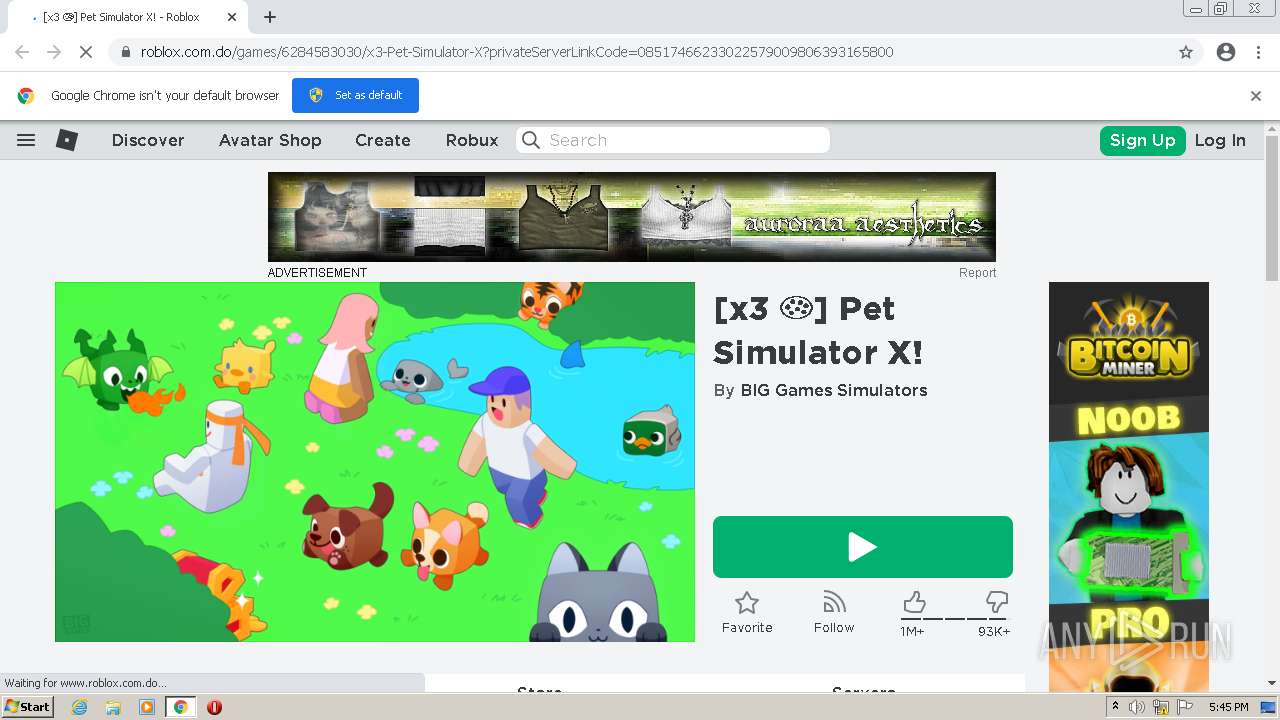Open the Bitcoin Miner side advertisement
Viewport: 1280px width, 720px height.
pyautogui.click(x=1129, y=487)
